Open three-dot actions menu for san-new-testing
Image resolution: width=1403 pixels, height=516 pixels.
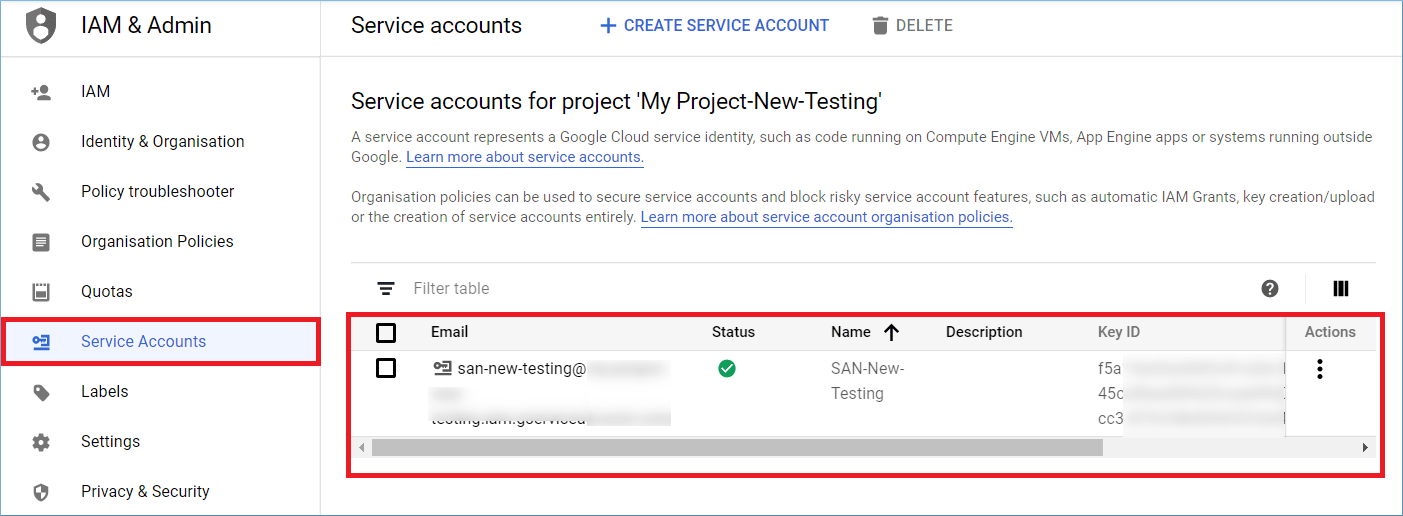[1320, 369]
